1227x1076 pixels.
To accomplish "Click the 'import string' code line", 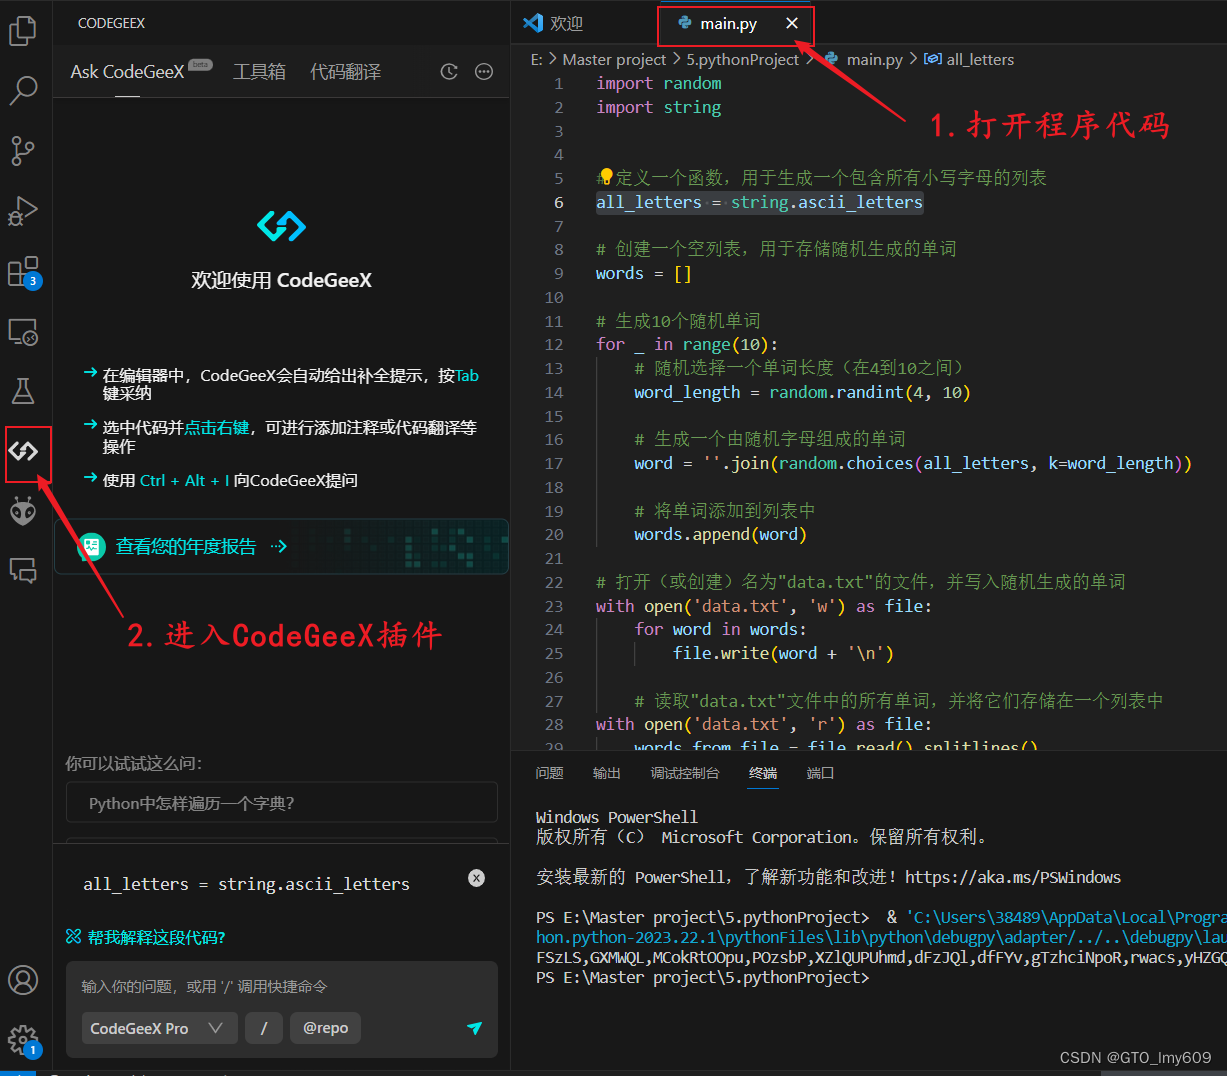I will pos(658,107).
